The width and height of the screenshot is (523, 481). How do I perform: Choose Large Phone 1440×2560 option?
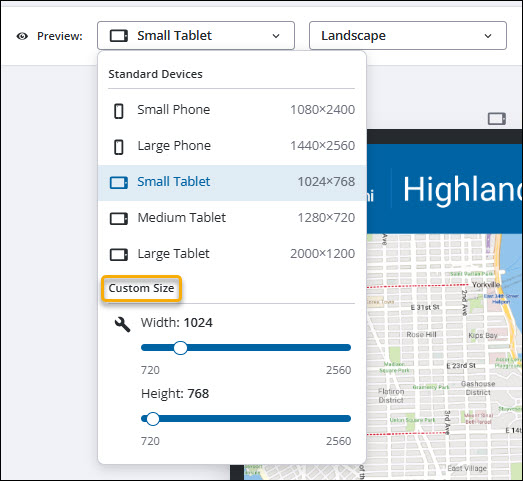click(232, 146)
